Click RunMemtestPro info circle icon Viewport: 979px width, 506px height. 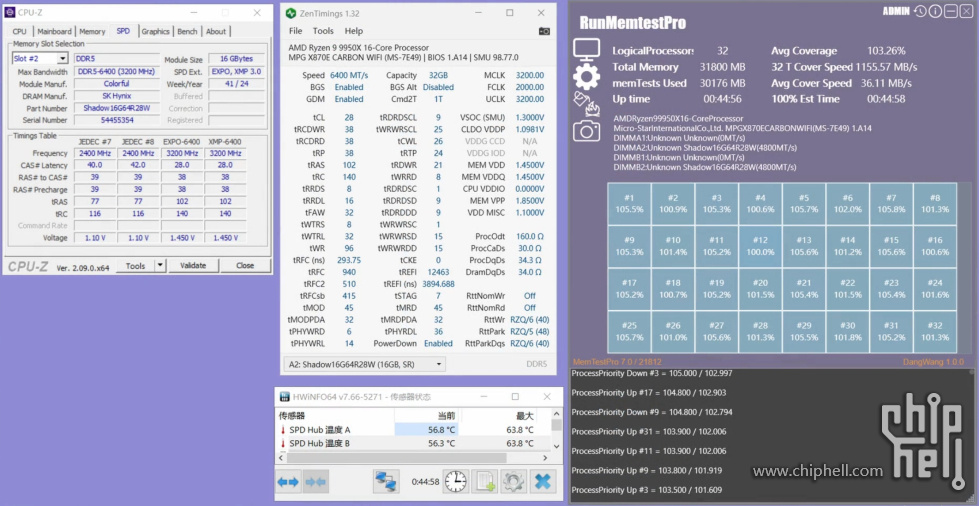click(935, 11)
